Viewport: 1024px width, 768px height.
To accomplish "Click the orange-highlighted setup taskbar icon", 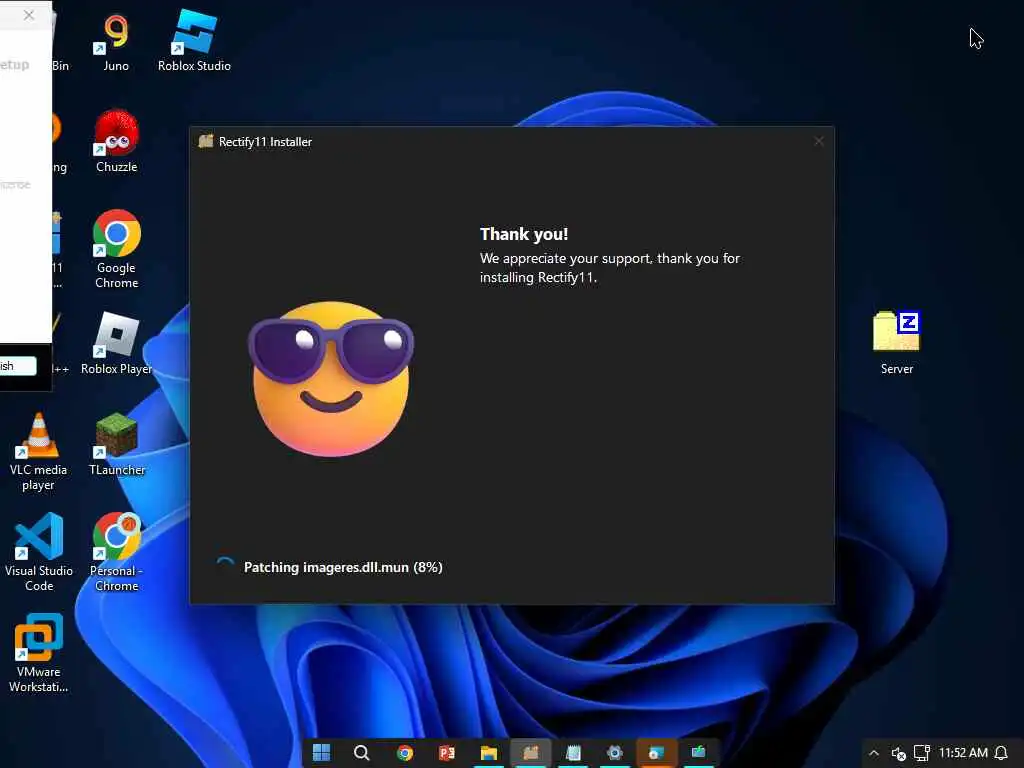I will click(x=656, y=753).
